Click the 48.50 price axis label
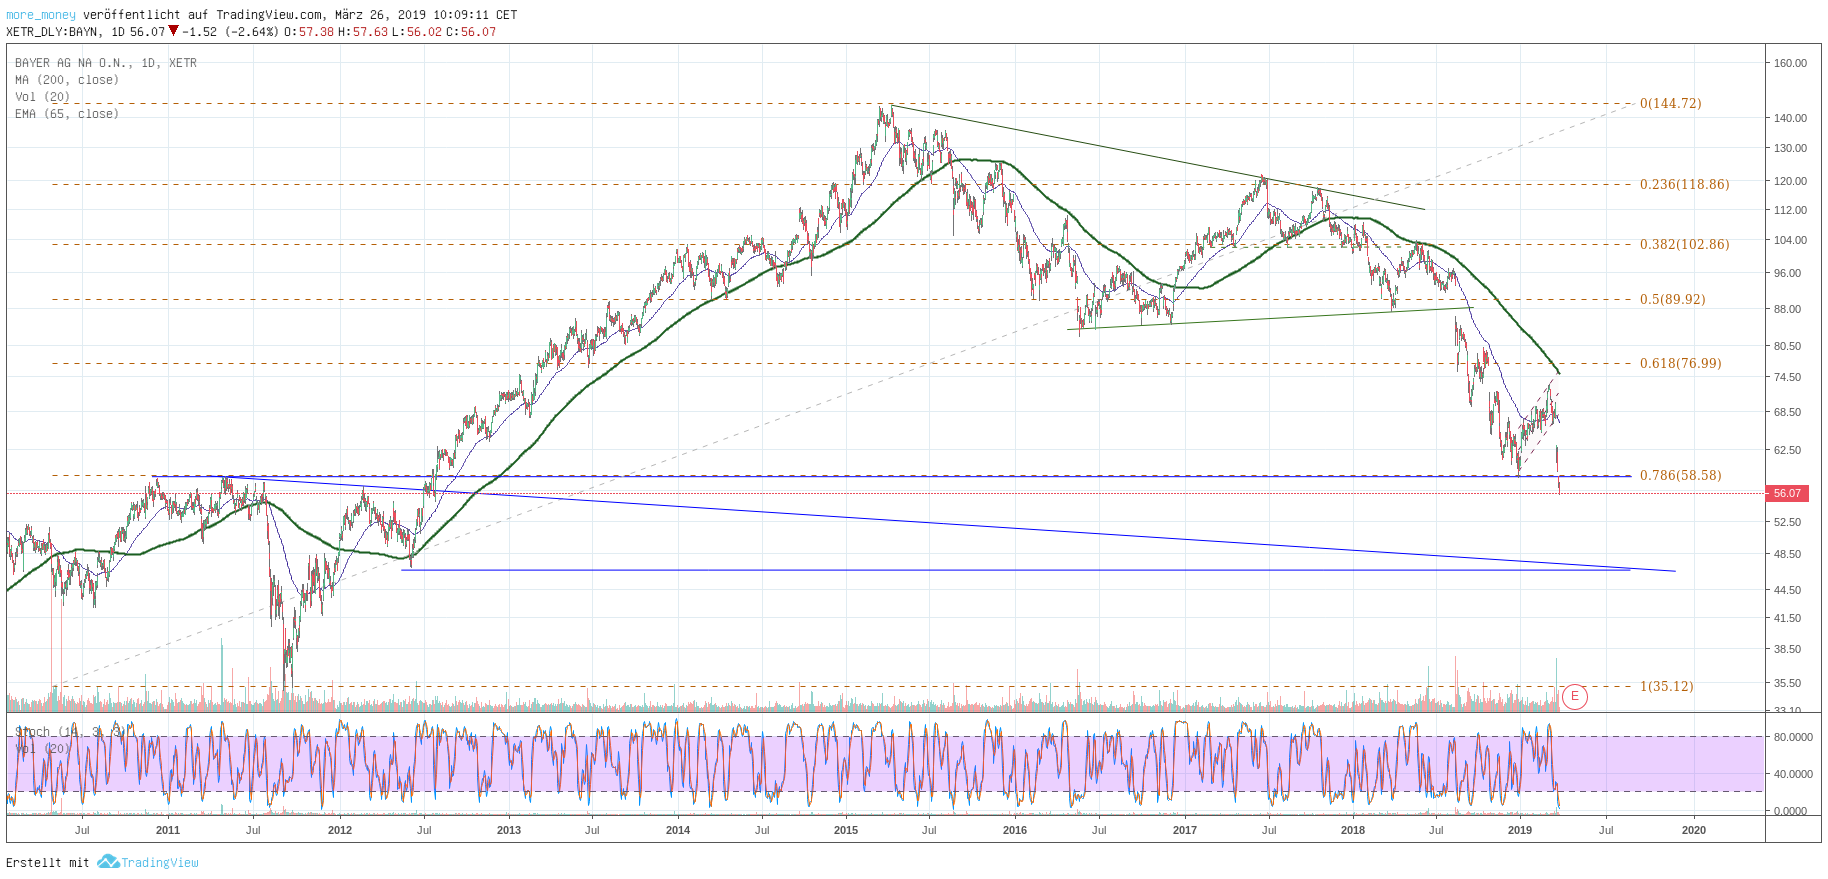The height and width of the screenshot is (879, 1828). [1787, 554]
